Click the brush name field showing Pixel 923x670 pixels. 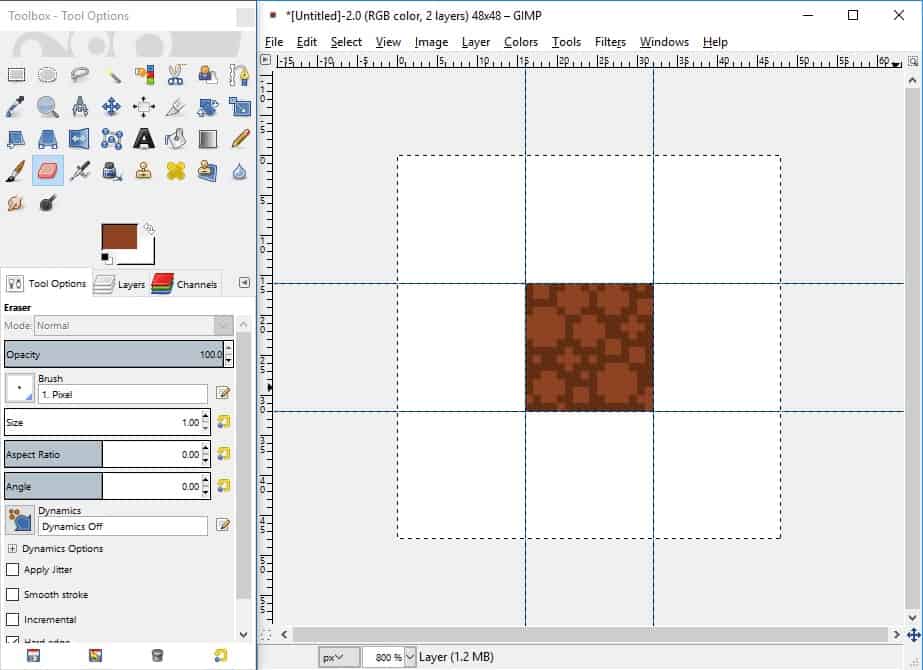point(122,394)
